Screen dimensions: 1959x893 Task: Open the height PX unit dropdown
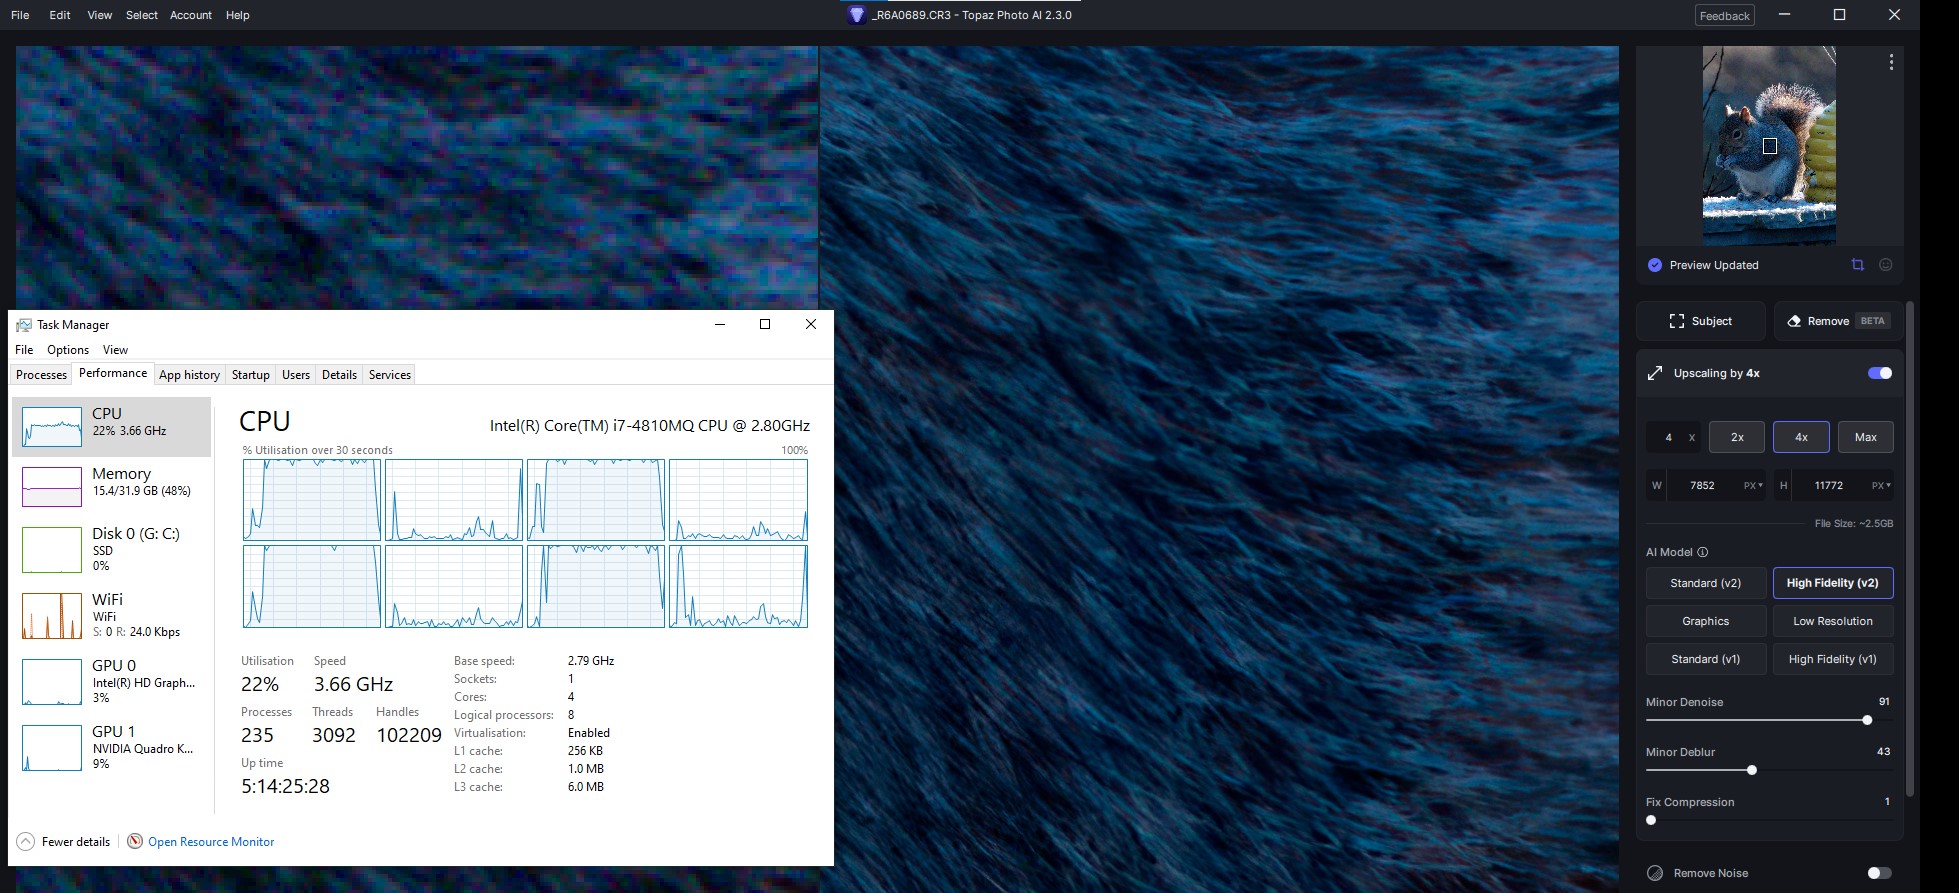[1880, 486]
